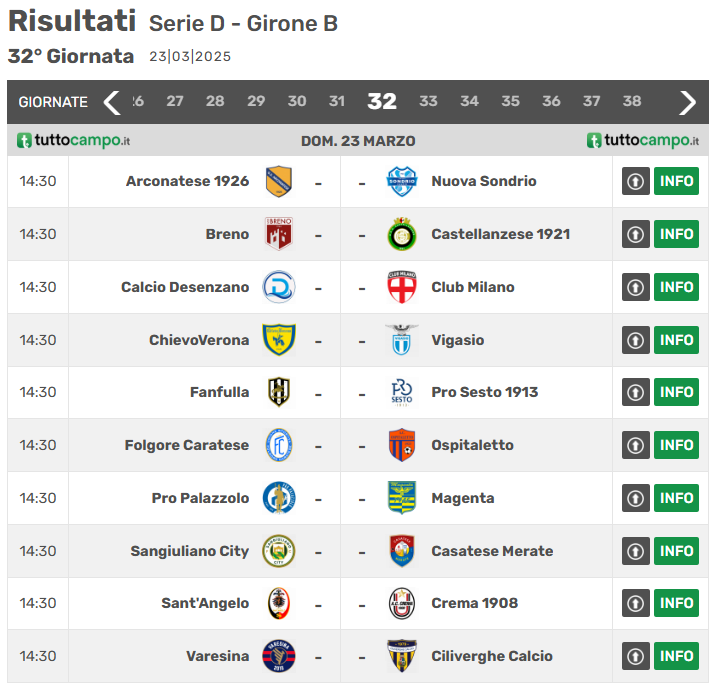Open matchday 37 results

pos(591,102)
